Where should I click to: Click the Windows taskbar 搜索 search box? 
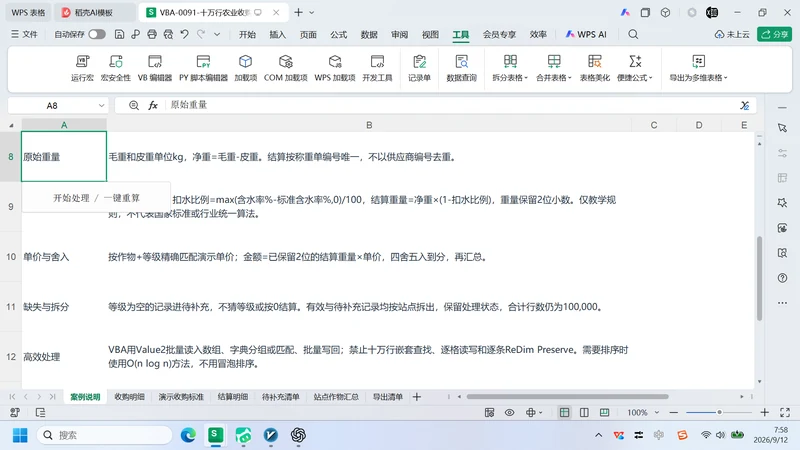(105, 435)
